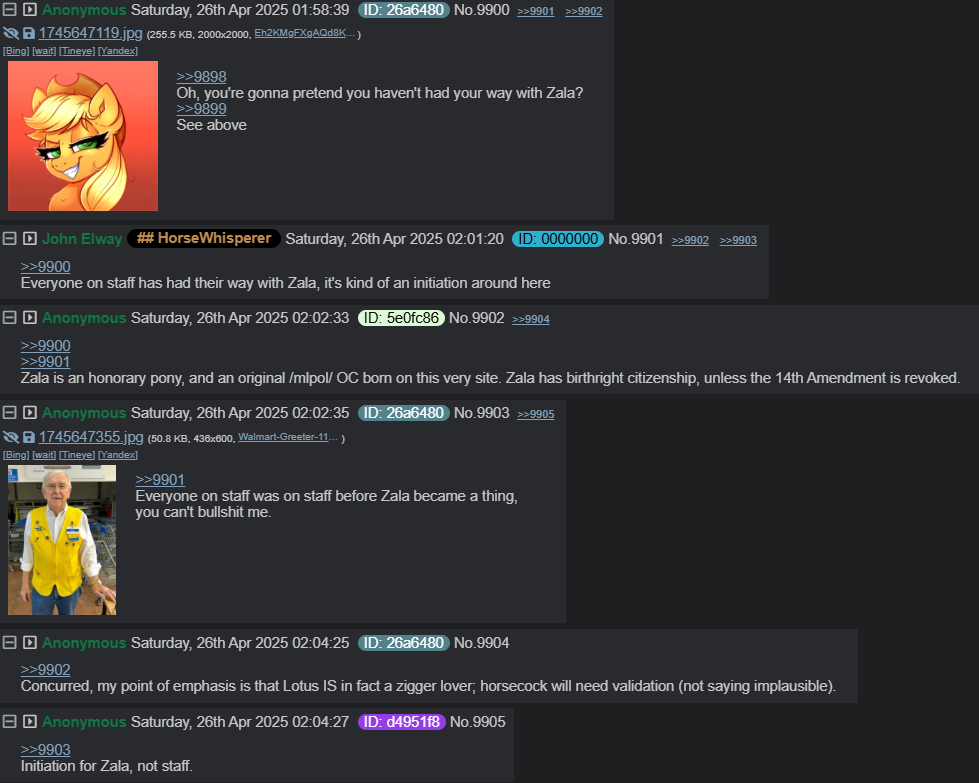Click save disk icon for 1745647355.jpg
Screen dimensions: 979x783
[29, 437]
